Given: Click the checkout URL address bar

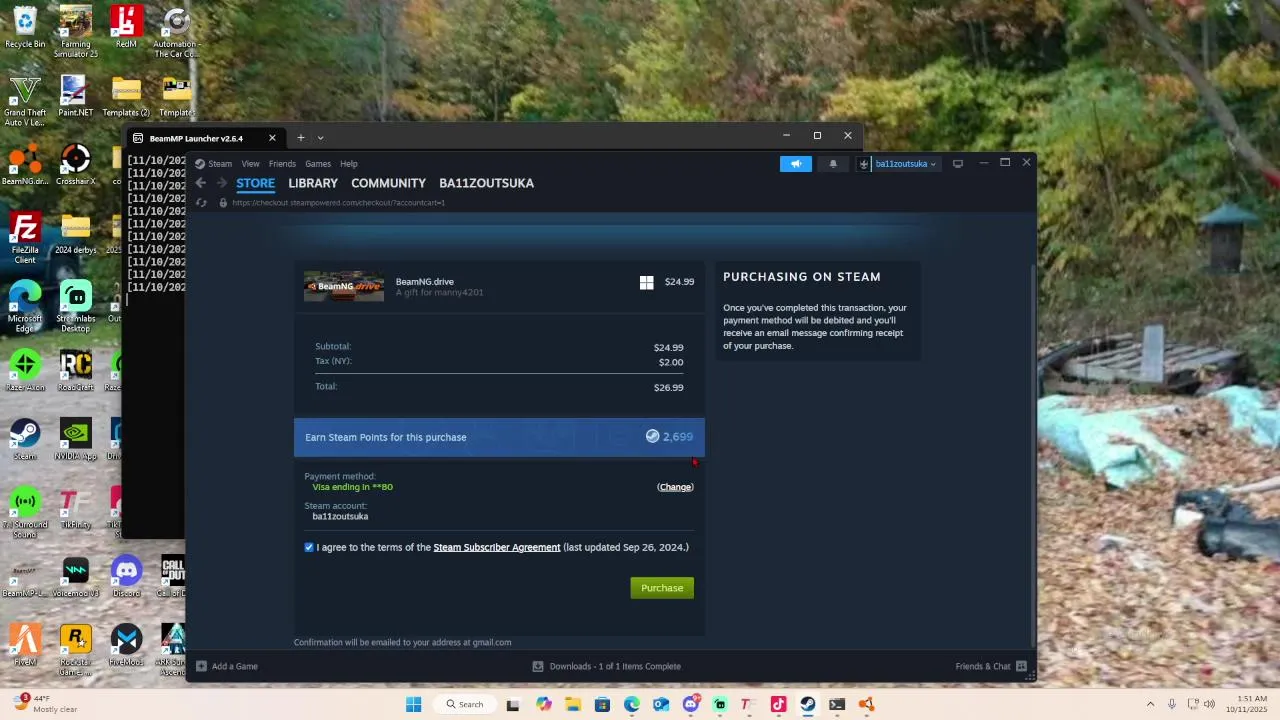Looking at the screenshot, I should [338, 203].
